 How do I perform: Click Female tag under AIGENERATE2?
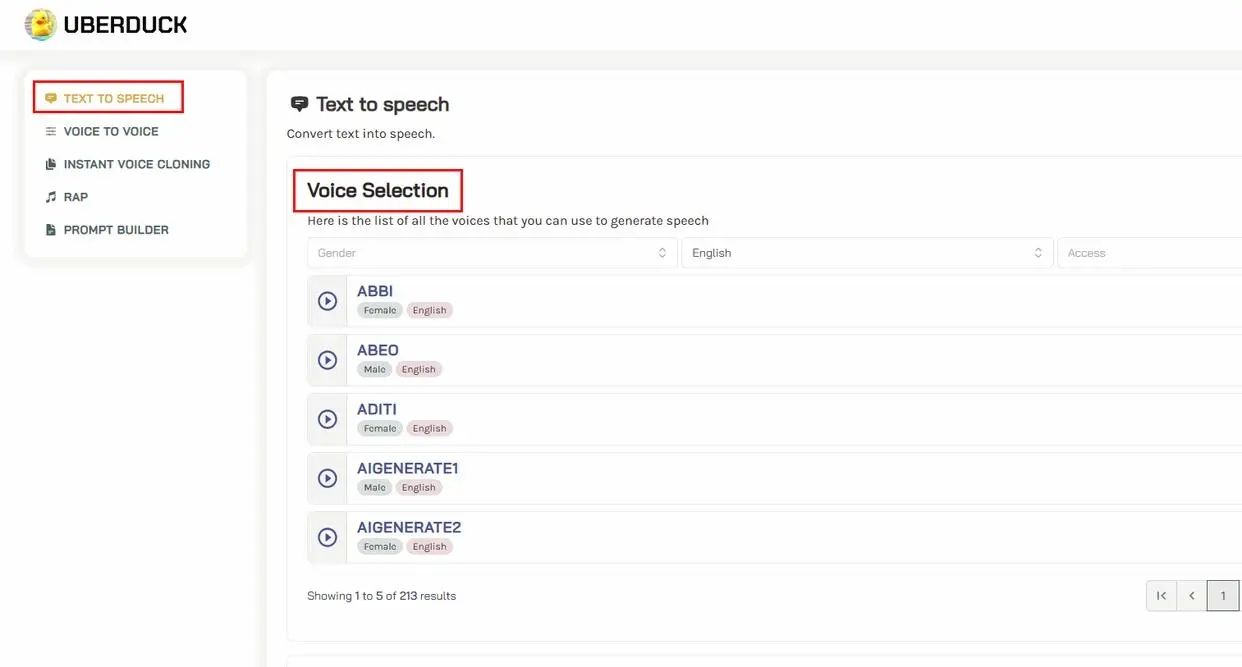click(x=380, y=546)
